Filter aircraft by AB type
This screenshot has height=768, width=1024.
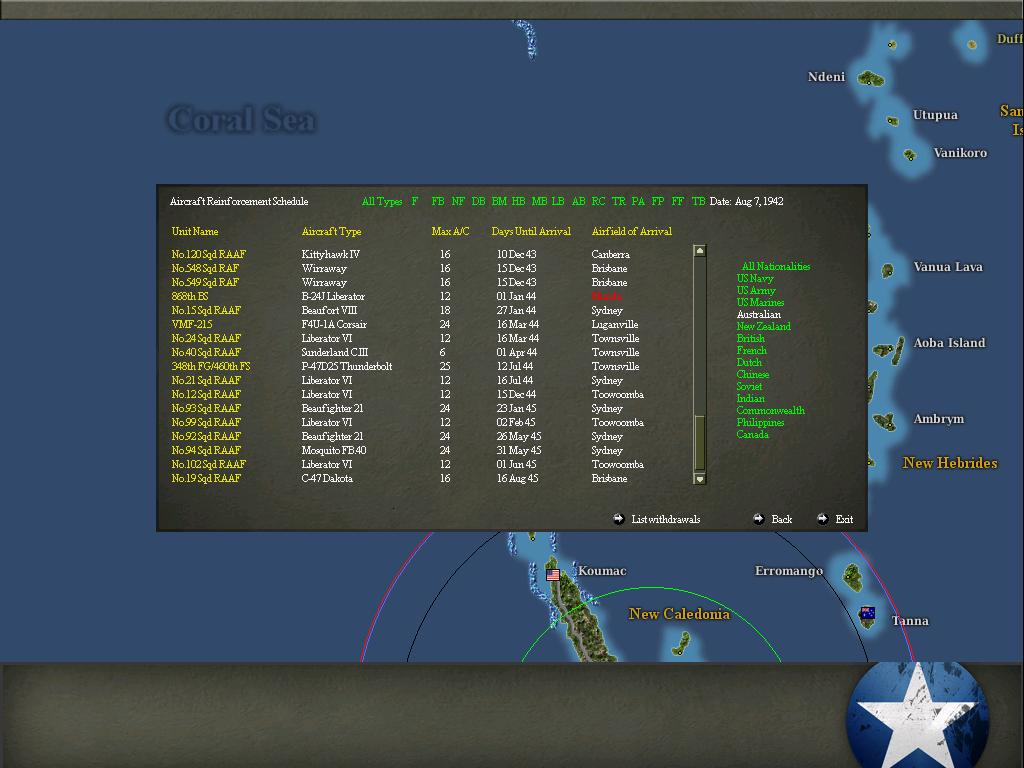click(579, 201)
